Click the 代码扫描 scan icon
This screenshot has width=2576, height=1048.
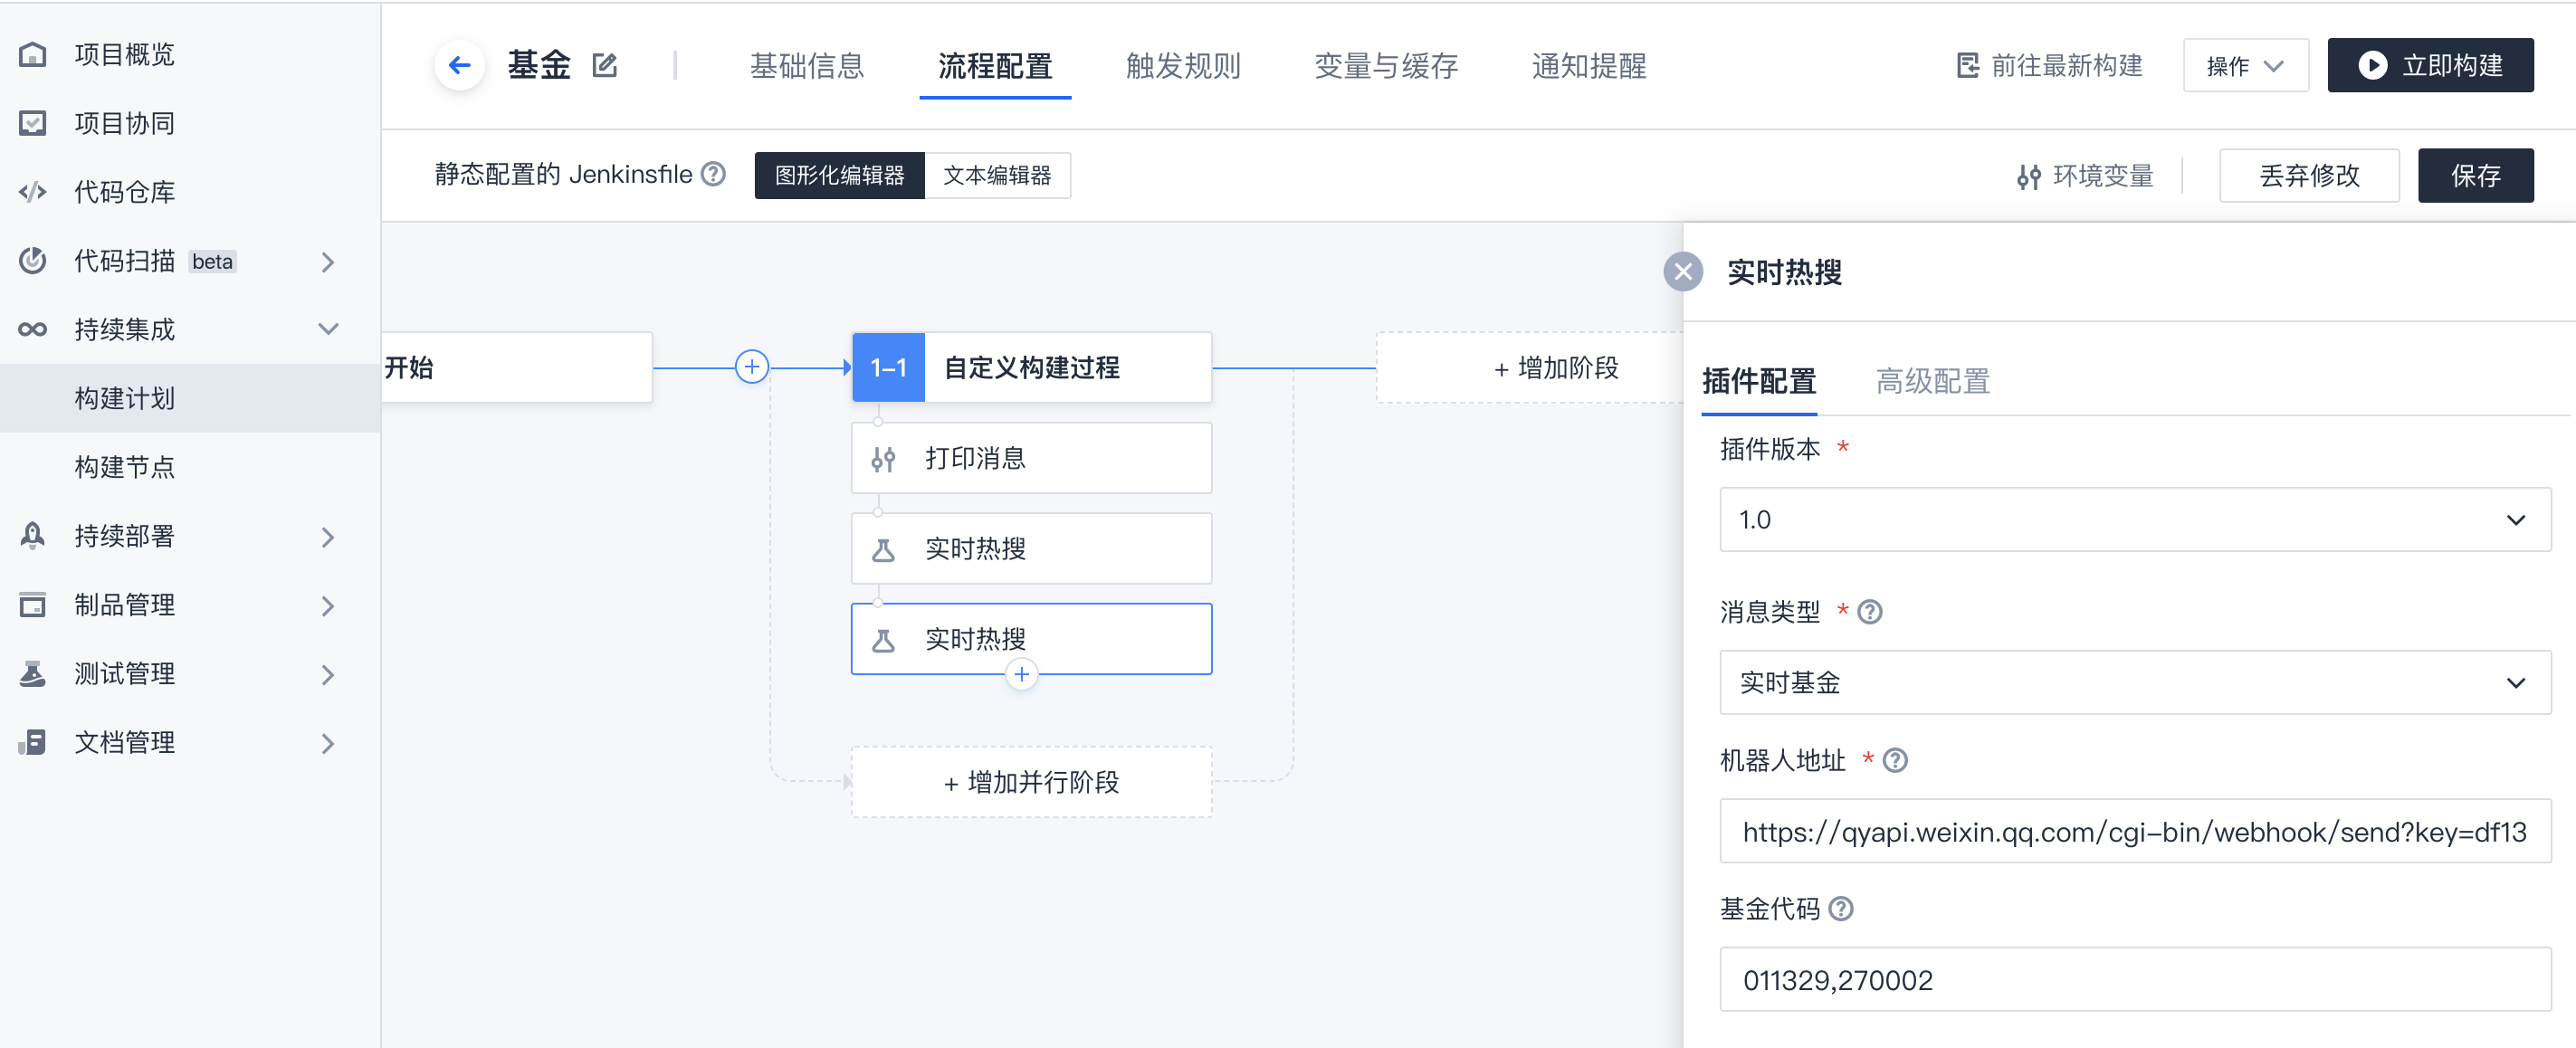[x=33, y=260]
